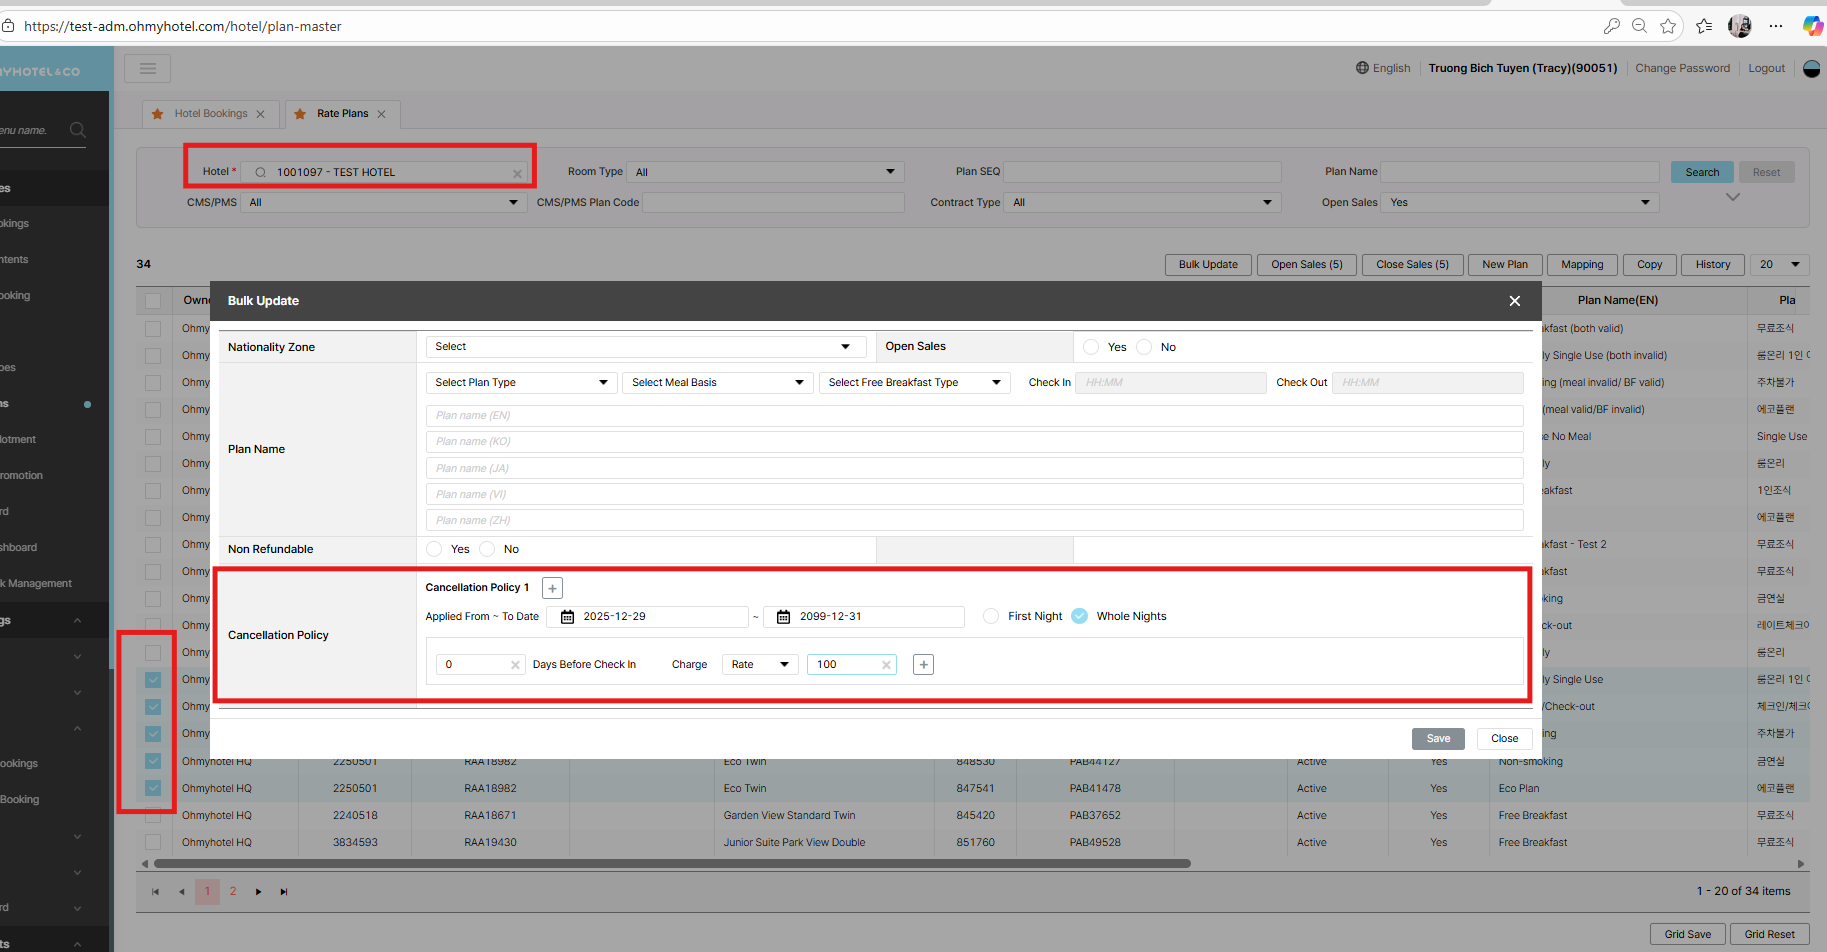Clear the 100 charge rate value
1827x952 pixels.
point(886,665)
